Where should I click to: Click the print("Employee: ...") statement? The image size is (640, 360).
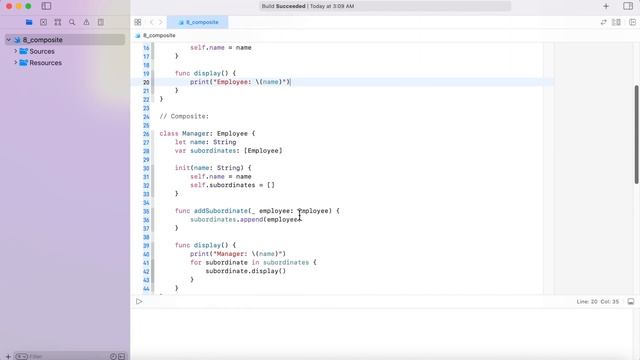(x=240, y=82)
